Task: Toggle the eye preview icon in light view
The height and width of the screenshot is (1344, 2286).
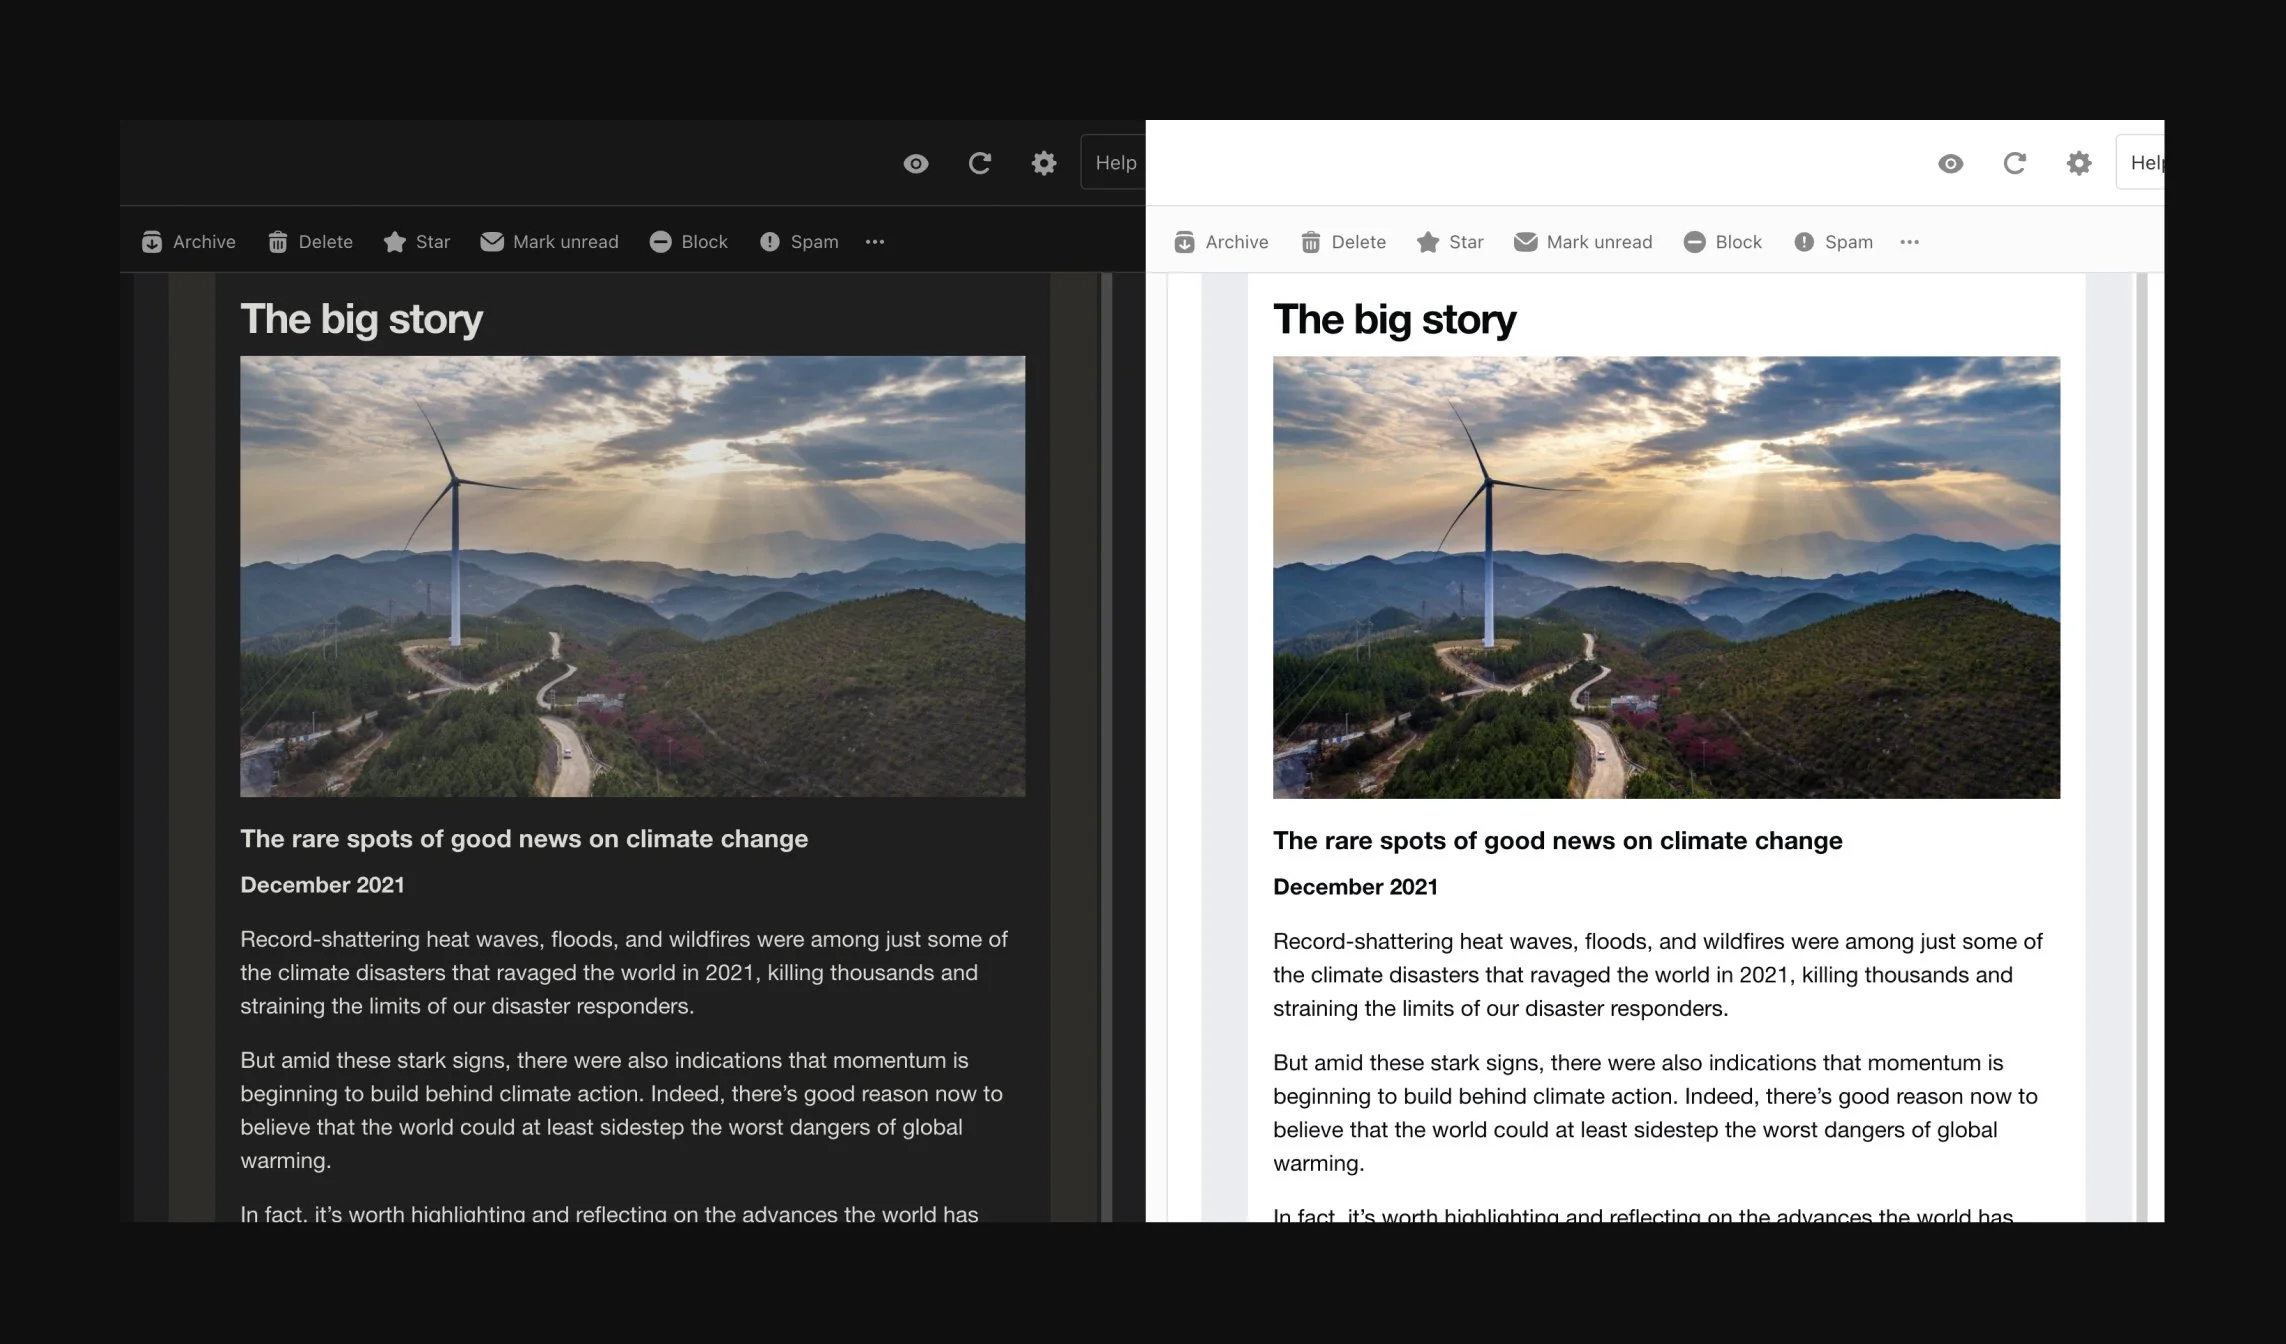Action: [x=1950, y=162]
